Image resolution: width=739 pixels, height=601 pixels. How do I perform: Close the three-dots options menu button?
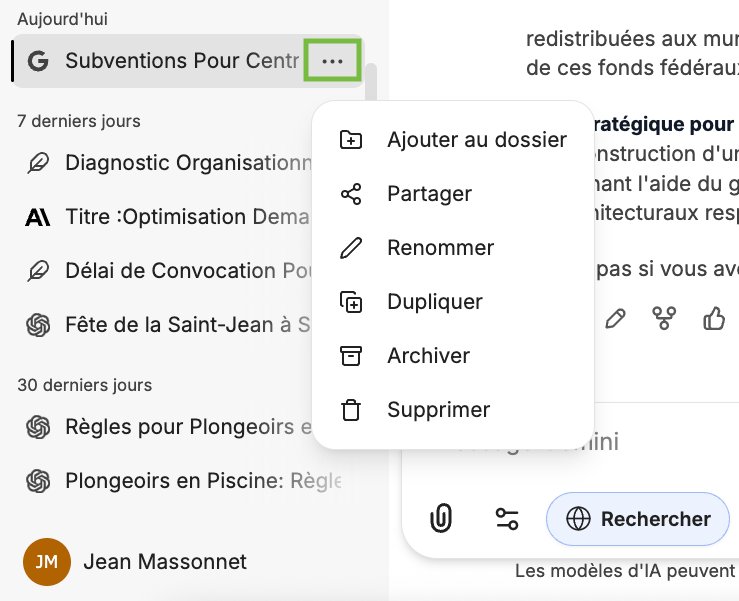click(333, 62)
